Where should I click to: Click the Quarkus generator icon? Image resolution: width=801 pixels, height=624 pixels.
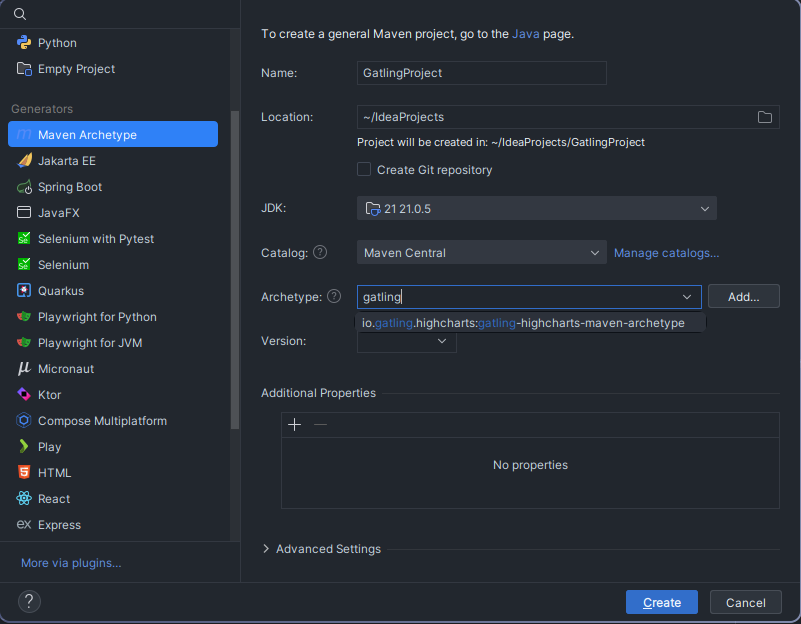coord(24,291)
